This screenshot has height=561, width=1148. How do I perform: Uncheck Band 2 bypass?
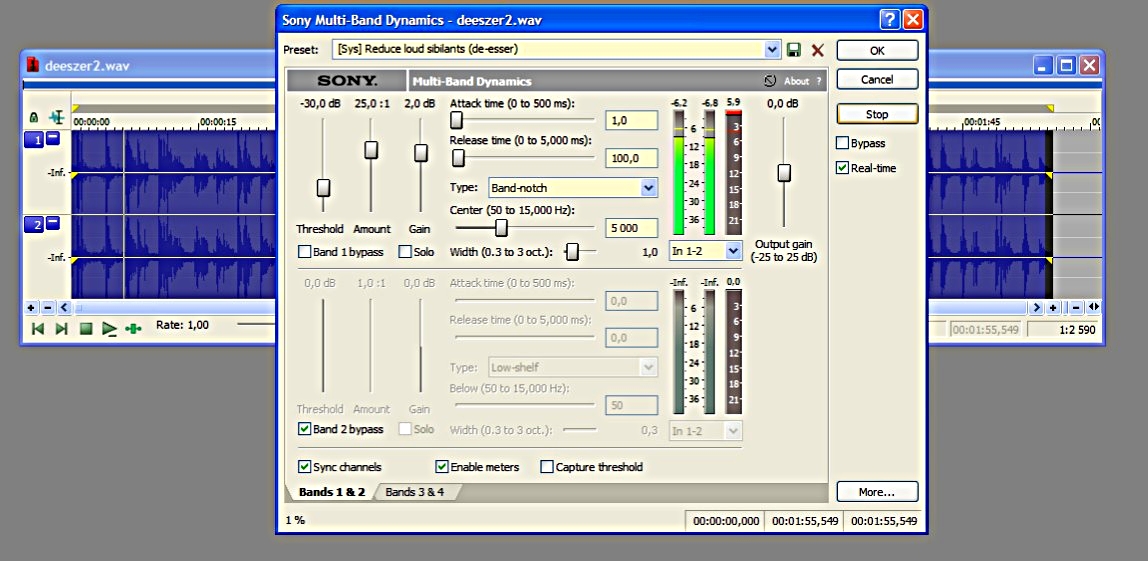pyautogui.click(x=305, y=429)
